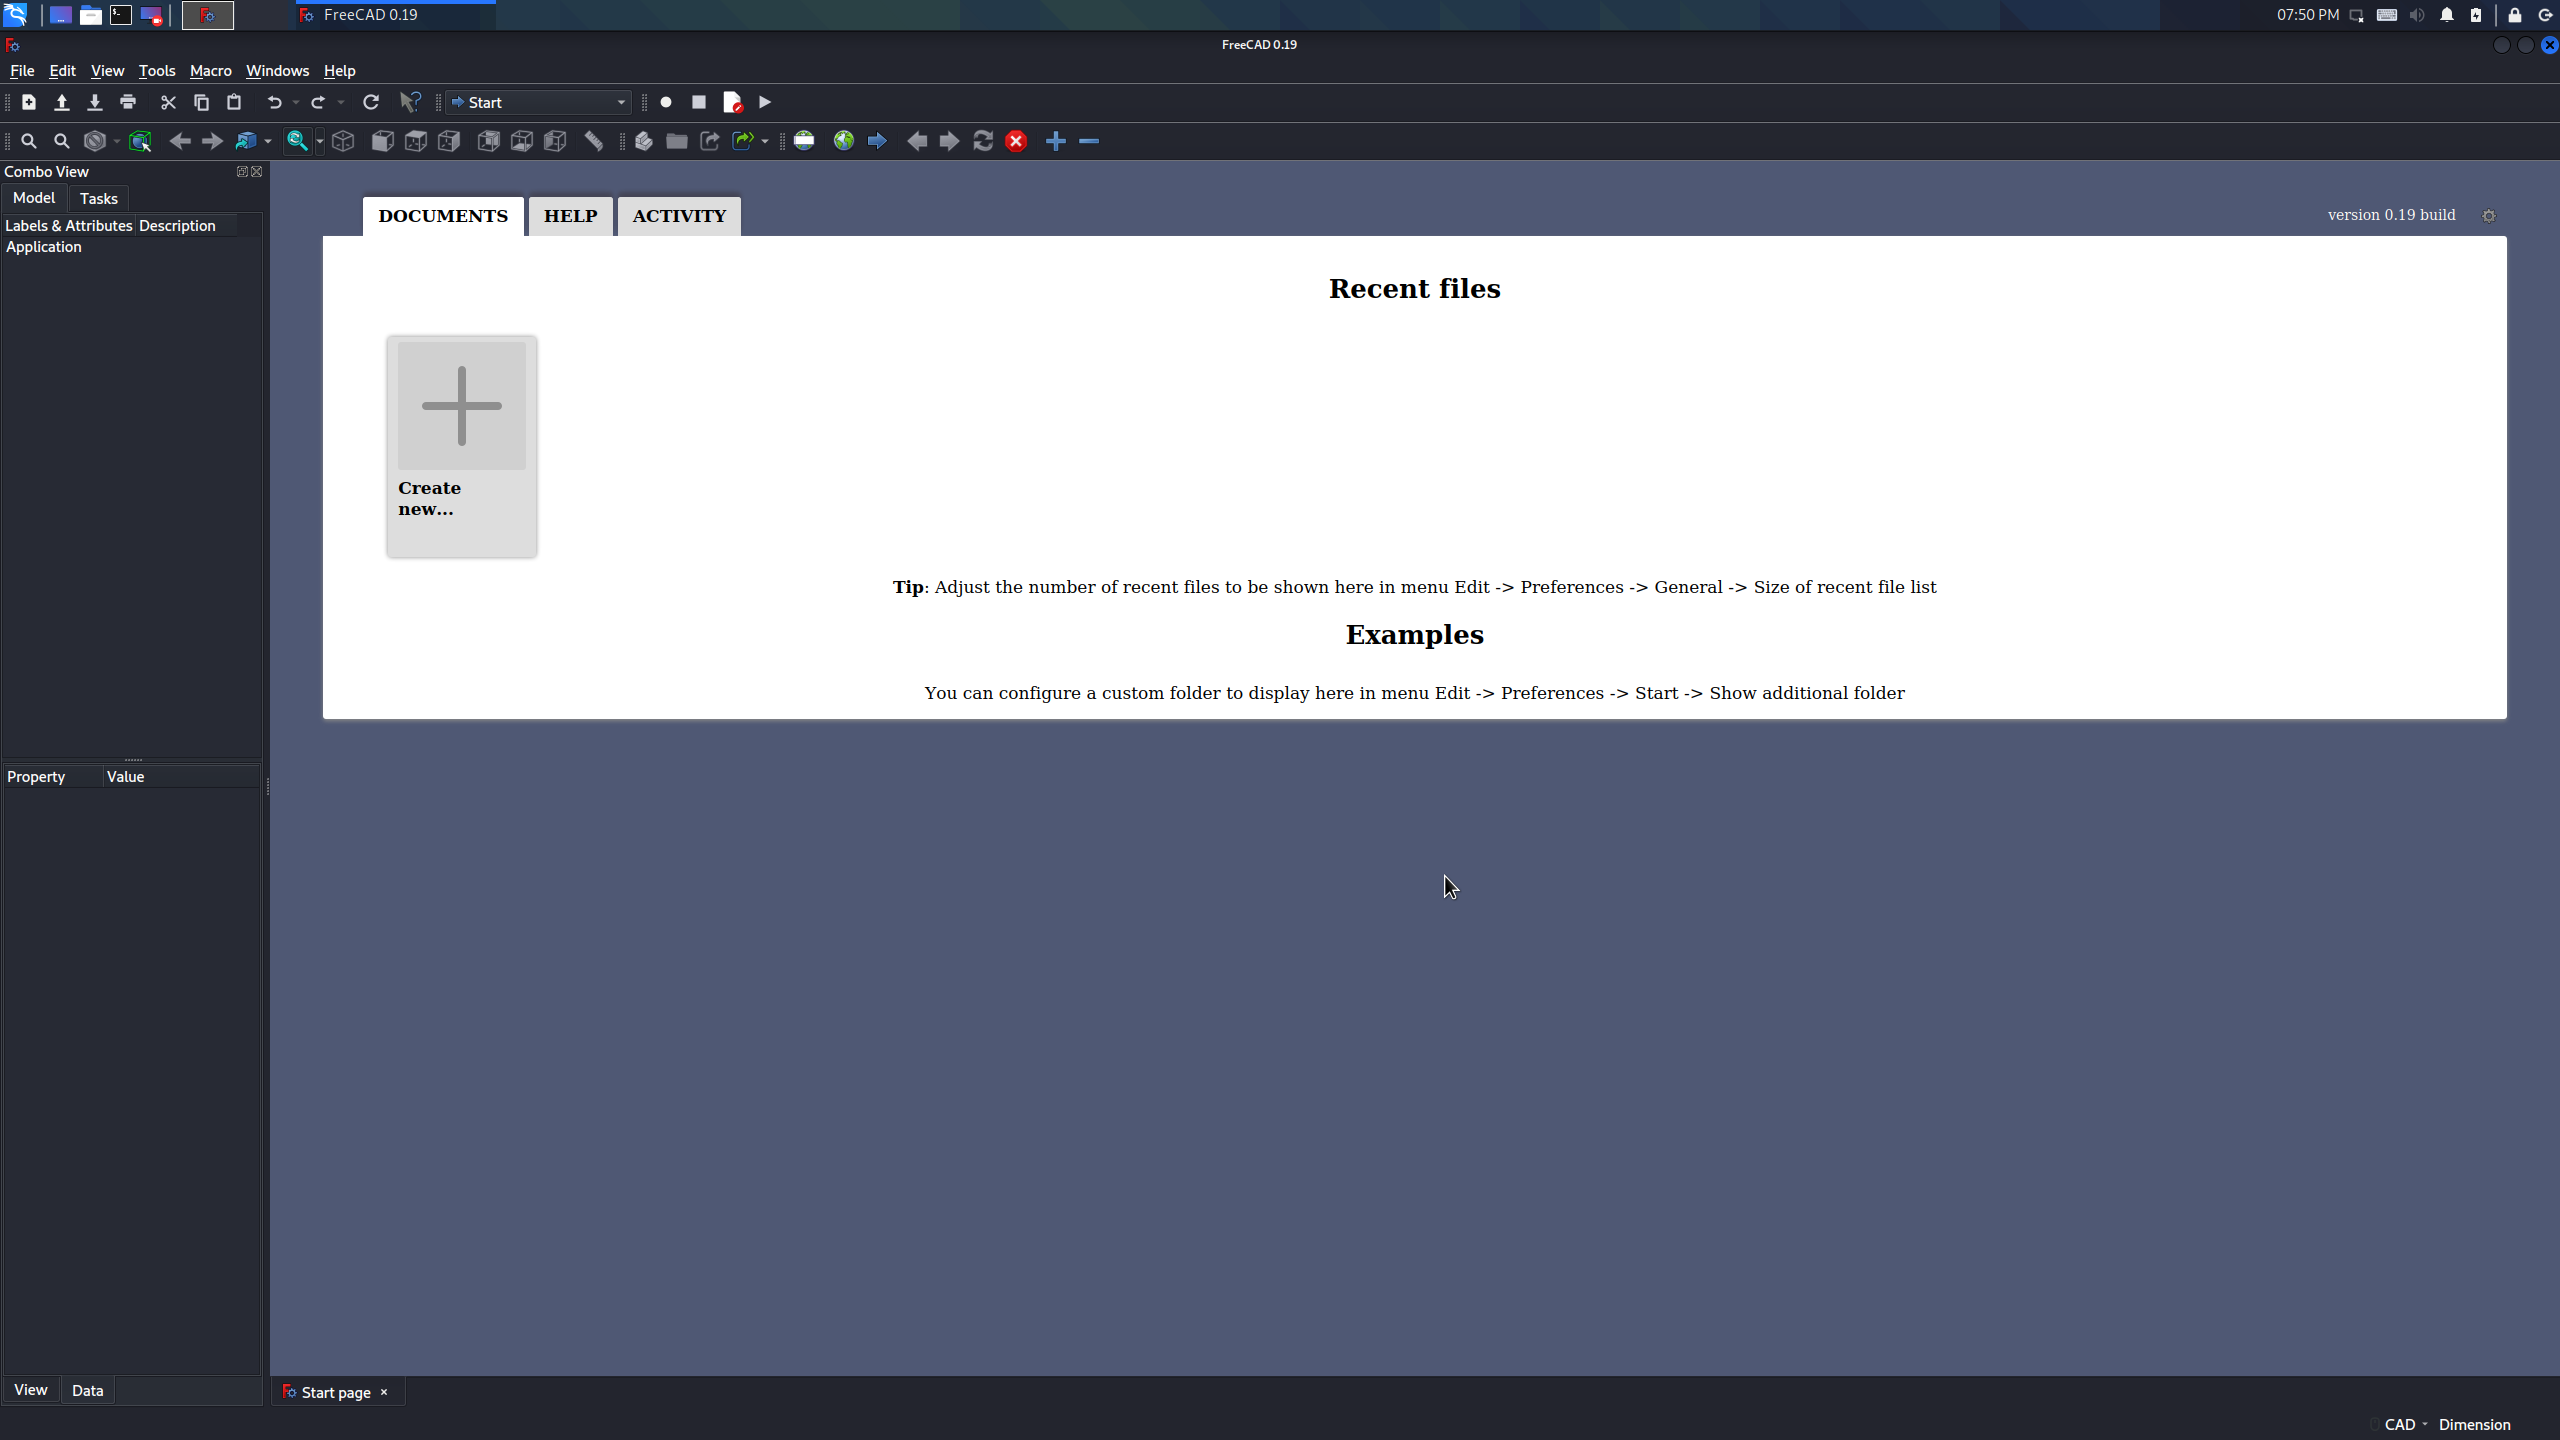Click the Execute macro play icon

click(x=765, y=102)
